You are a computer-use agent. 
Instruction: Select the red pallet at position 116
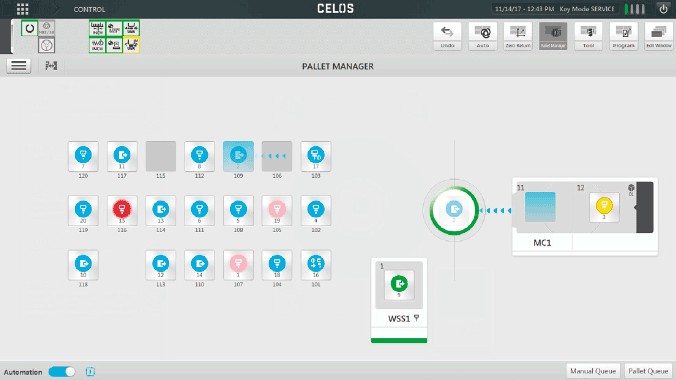(x=122, y=210)
